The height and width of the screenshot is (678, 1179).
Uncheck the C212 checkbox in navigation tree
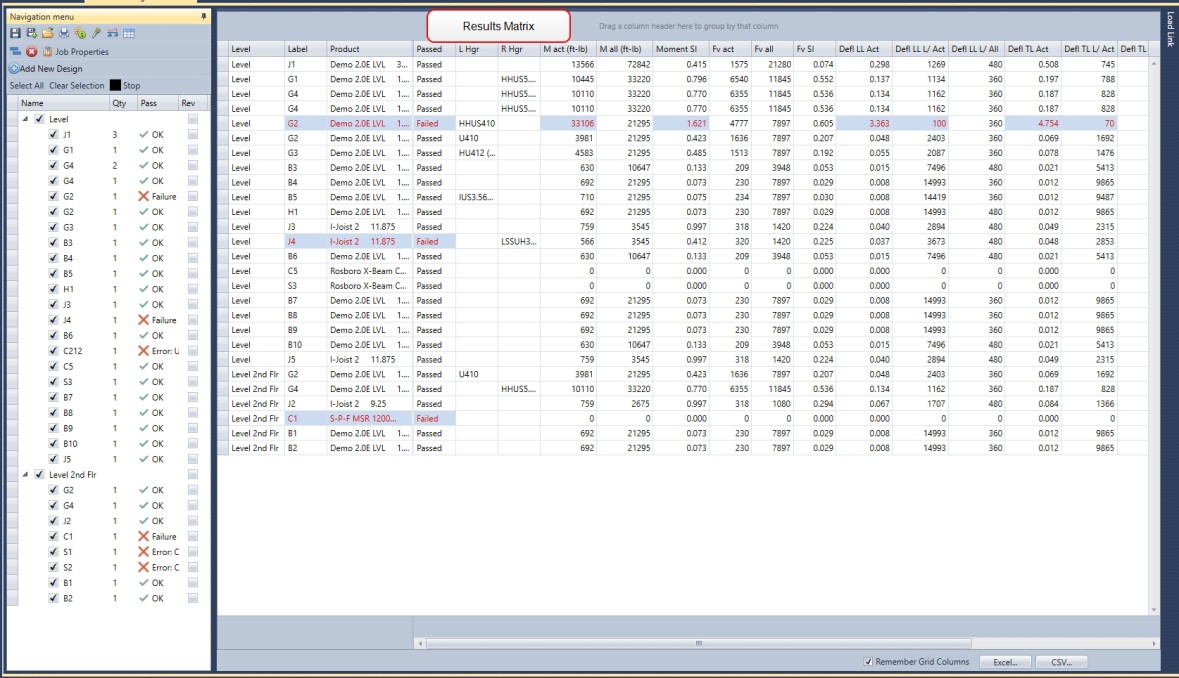53,351
